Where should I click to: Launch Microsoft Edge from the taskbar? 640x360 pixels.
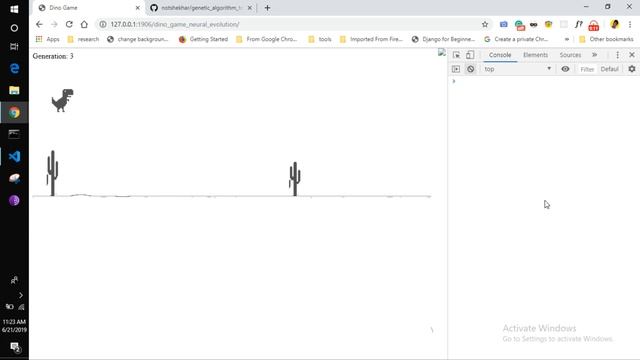(14, 68)
